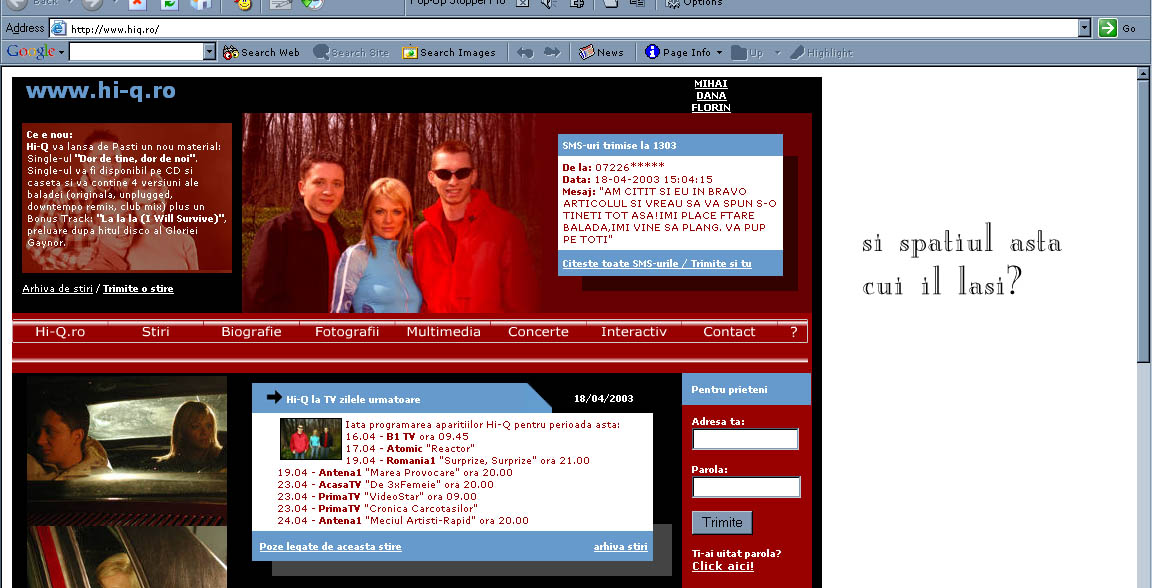Open the Biografie menu item

point(251,331)
